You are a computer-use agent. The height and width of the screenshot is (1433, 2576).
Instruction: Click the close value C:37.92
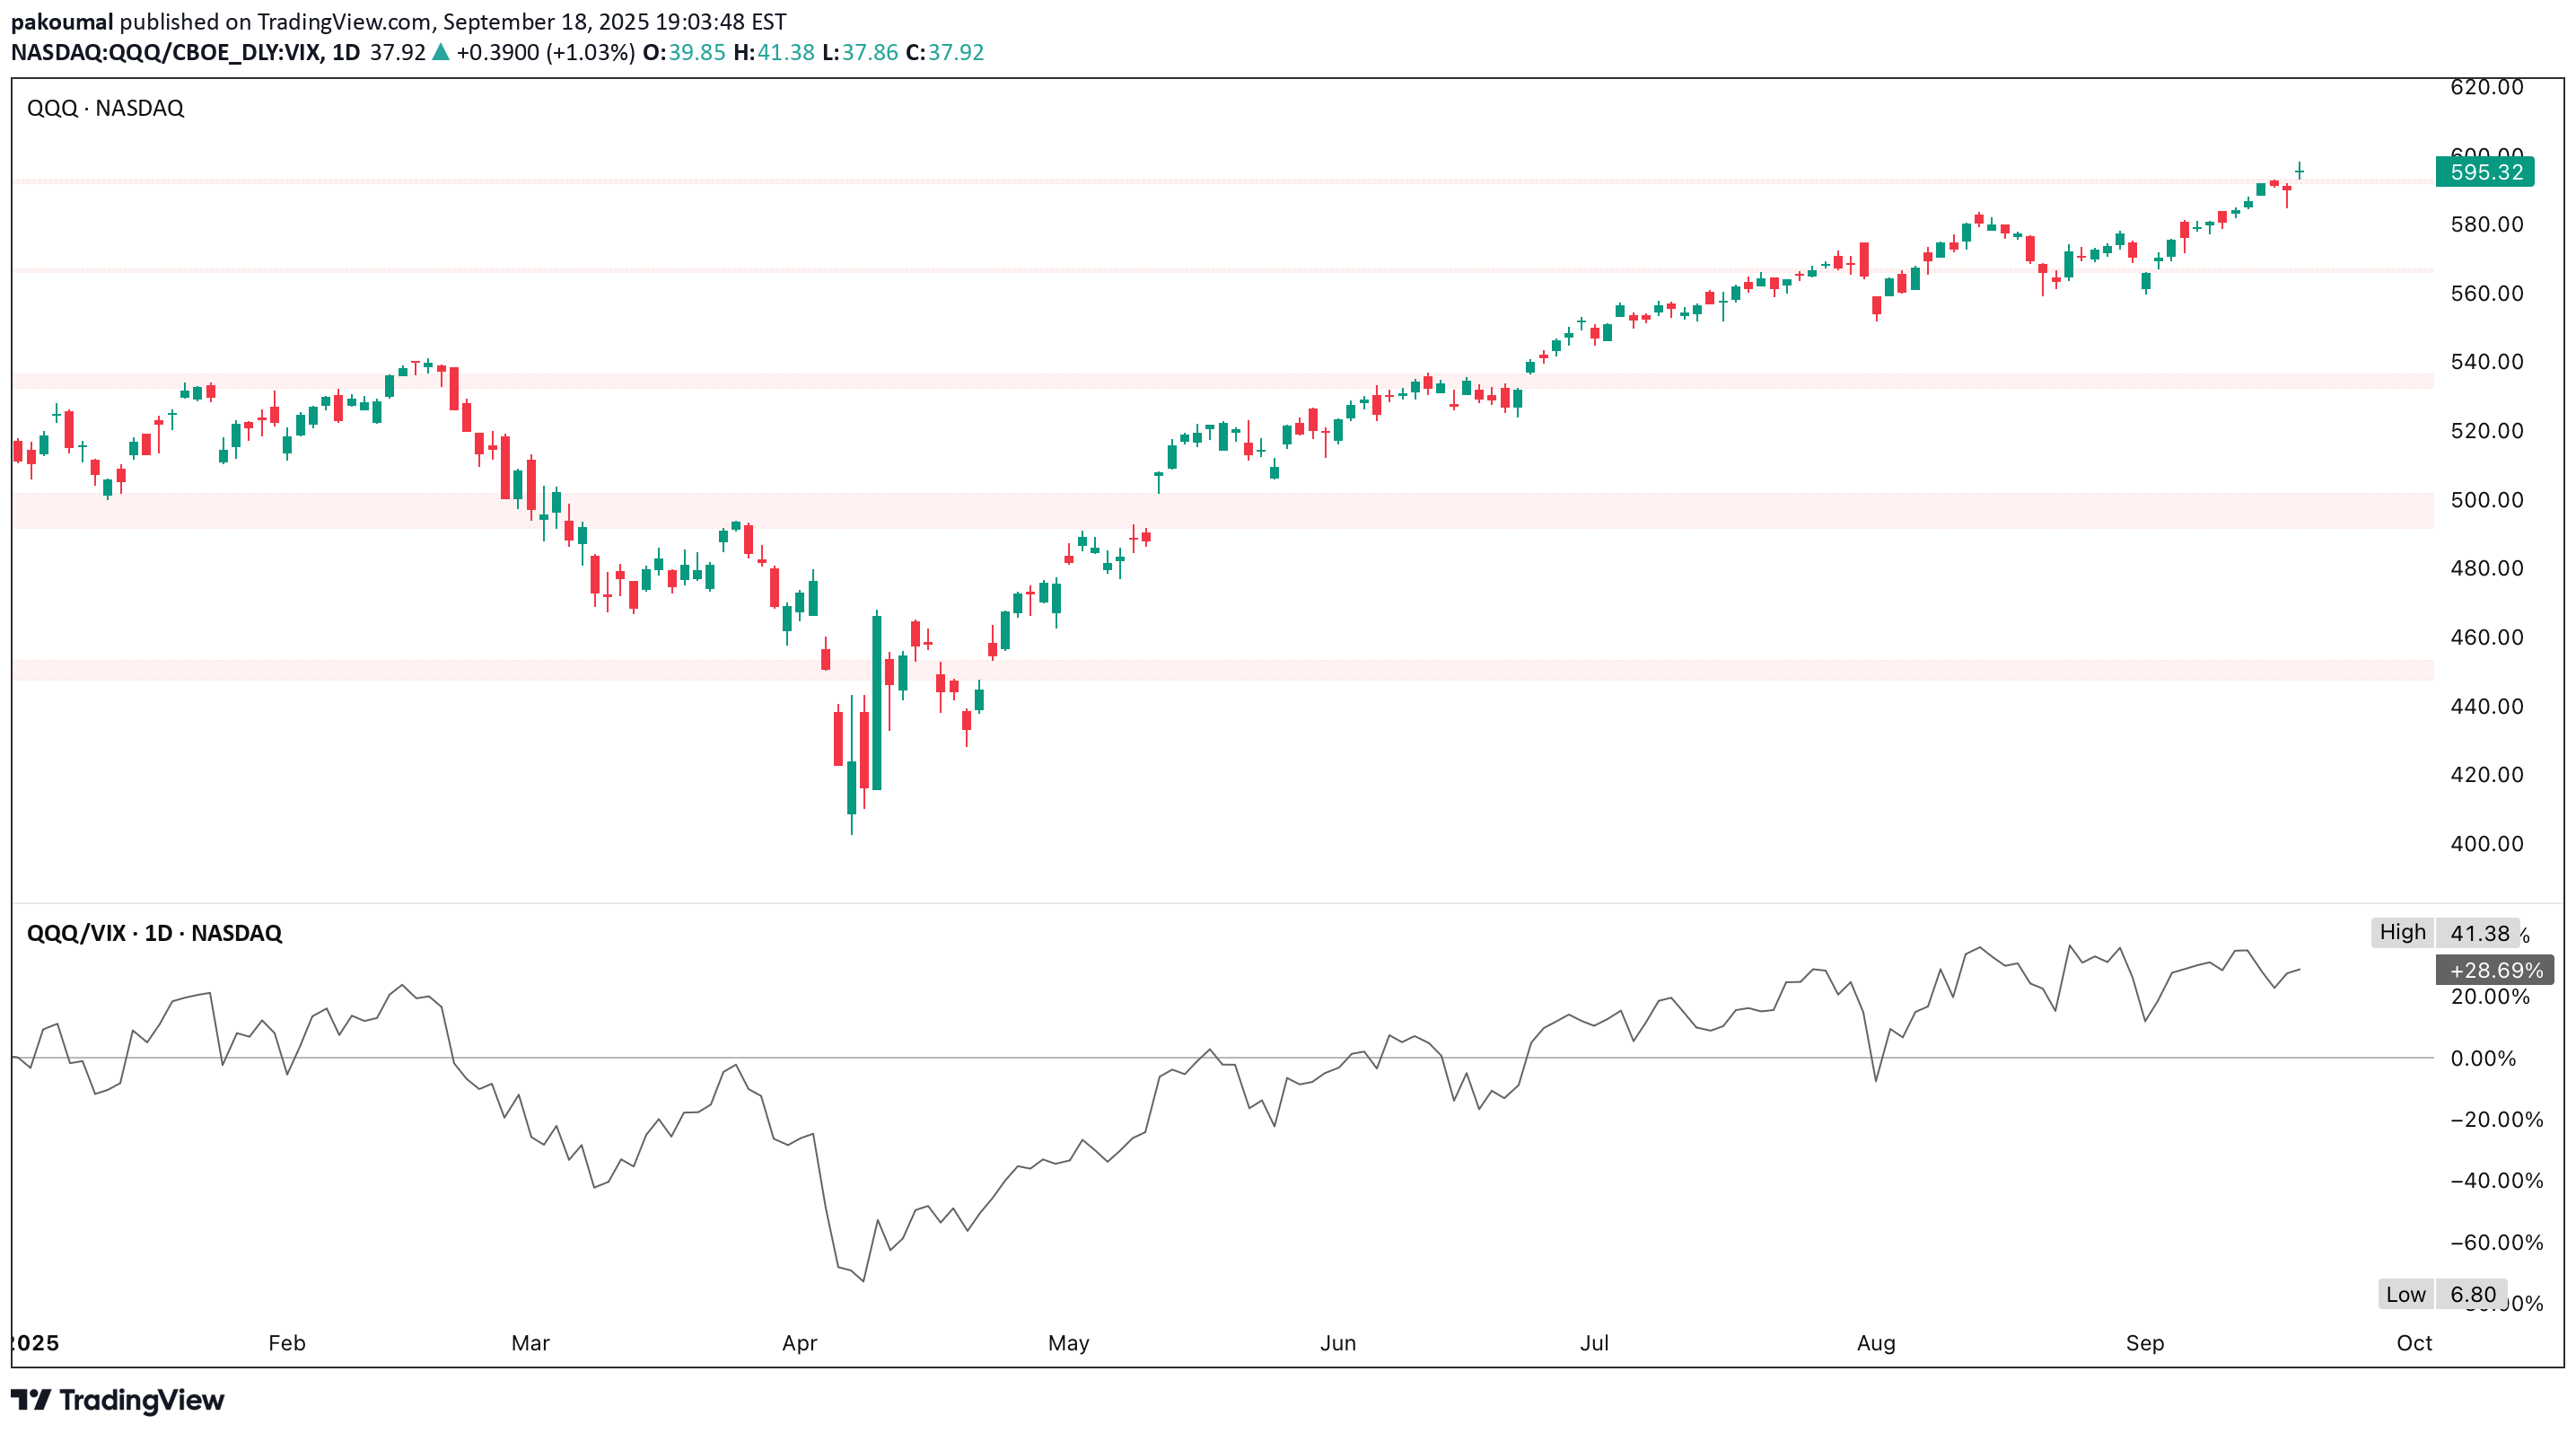(944, 52)
